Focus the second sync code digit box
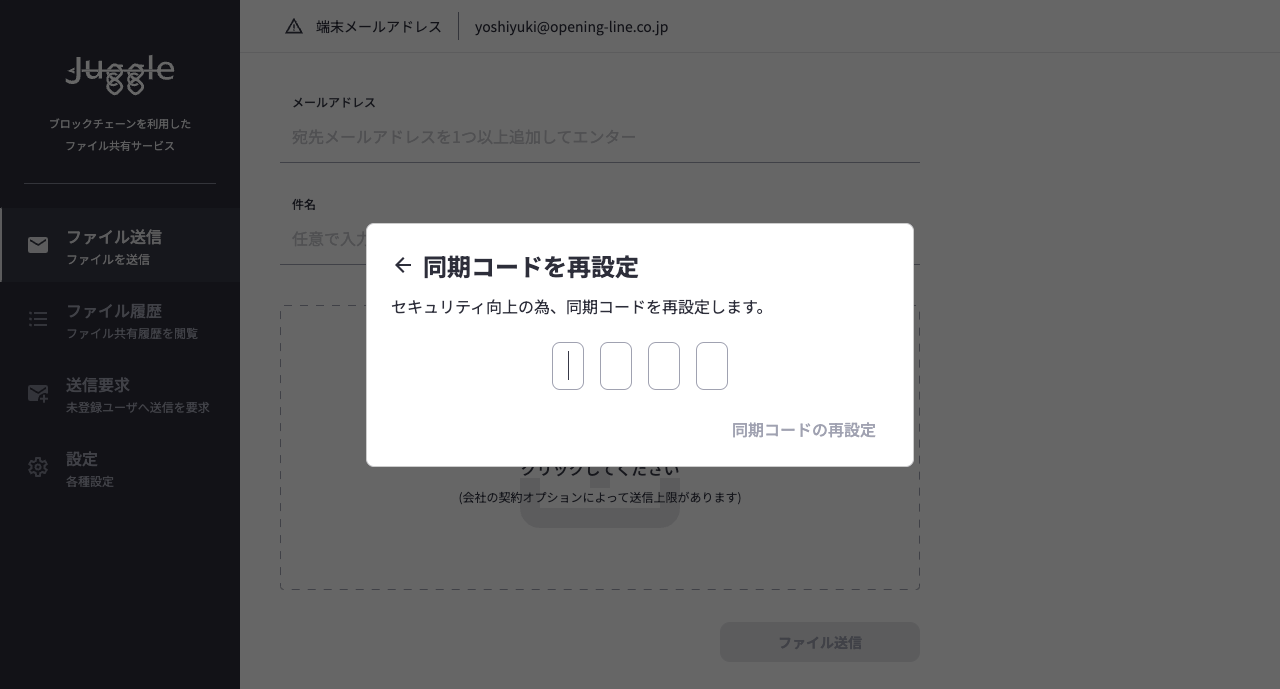1280x689 pixels. click(616, 366)
